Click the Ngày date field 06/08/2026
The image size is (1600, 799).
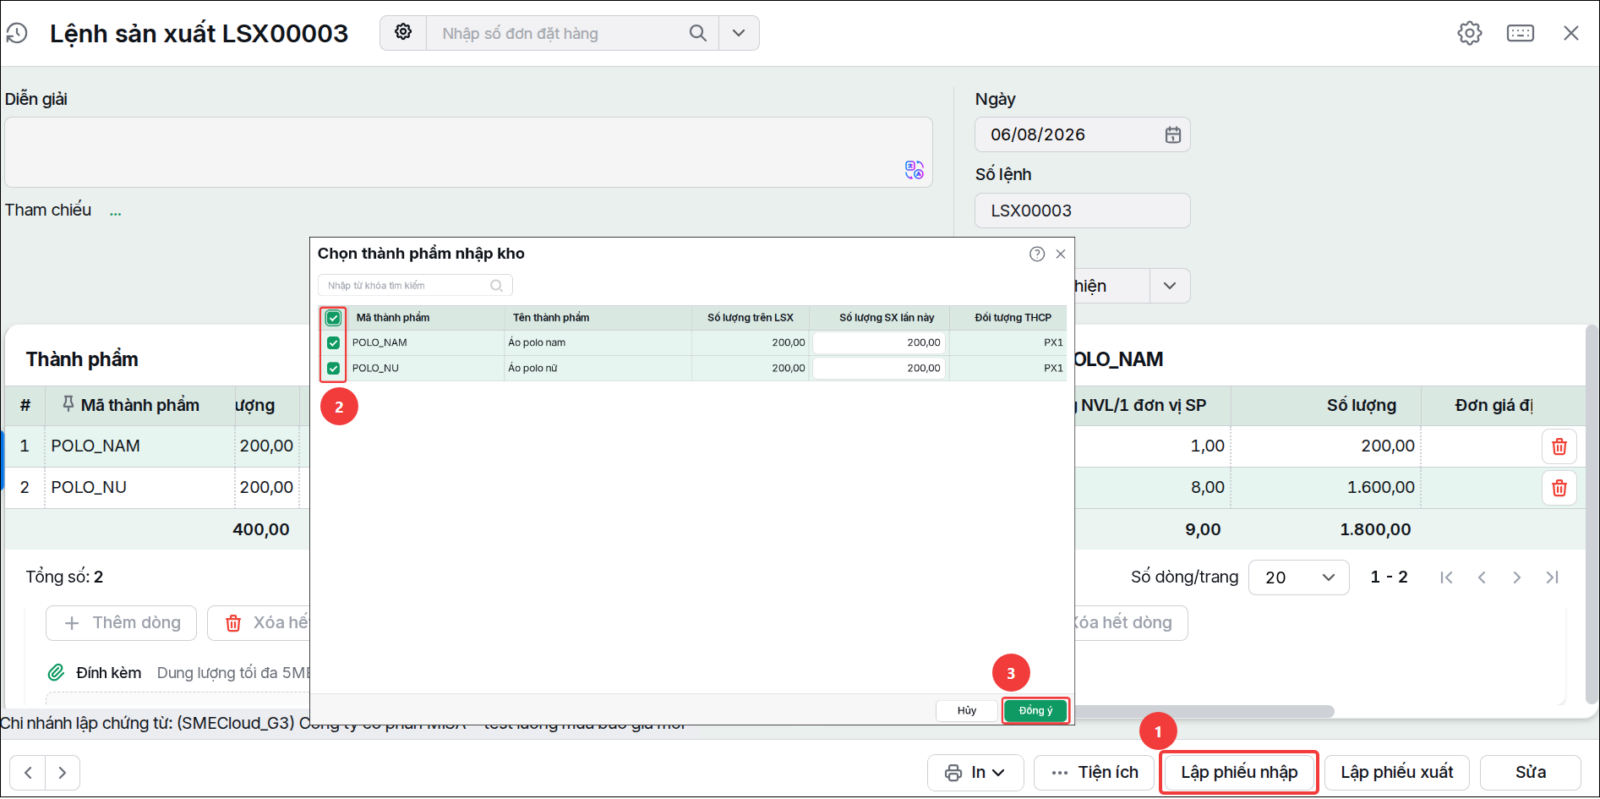click(1082, 135)
